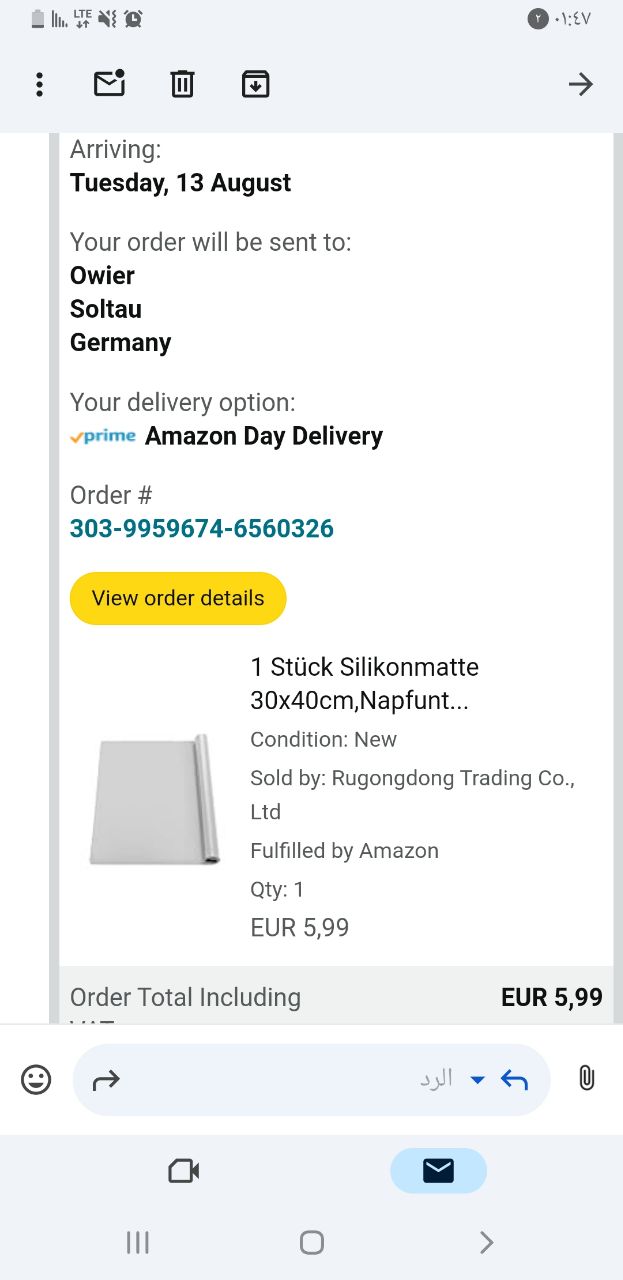Tap the Silikonmatte product thumbnail
The image size is (623, 1280).
(154, 800)
